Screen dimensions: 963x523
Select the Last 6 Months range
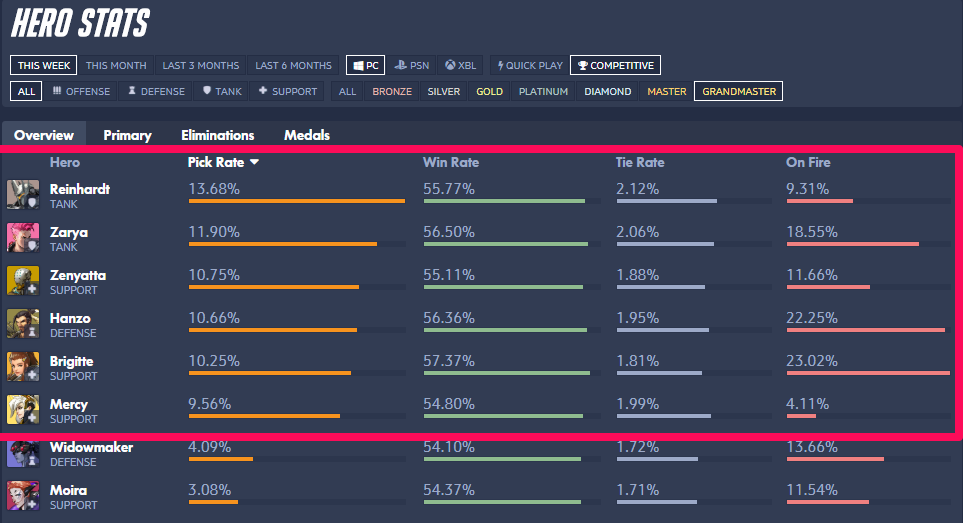(293, 65)
